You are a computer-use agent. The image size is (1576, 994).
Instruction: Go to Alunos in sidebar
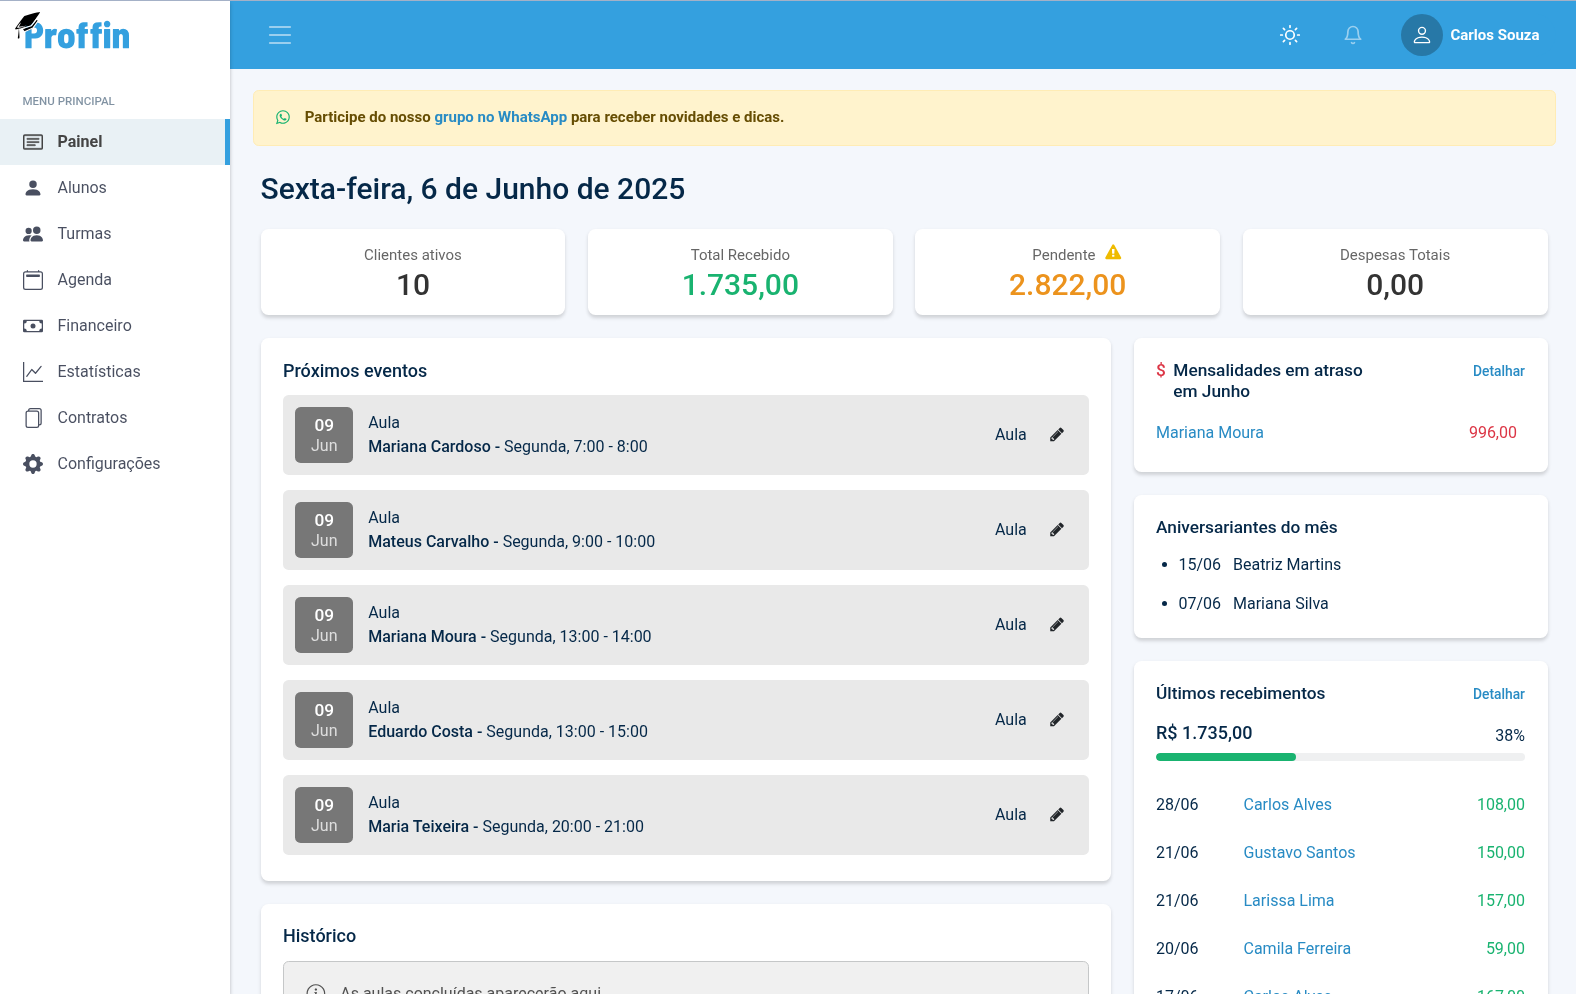[x=82, y=188]
